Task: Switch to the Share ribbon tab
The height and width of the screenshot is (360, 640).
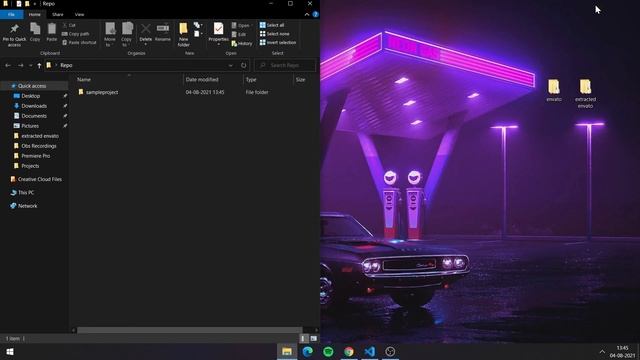Action: click(x=58, y=14)
